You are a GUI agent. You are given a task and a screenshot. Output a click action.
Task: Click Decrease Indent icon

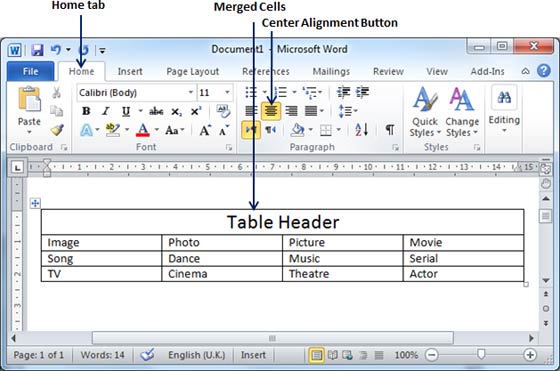[344, 92]
